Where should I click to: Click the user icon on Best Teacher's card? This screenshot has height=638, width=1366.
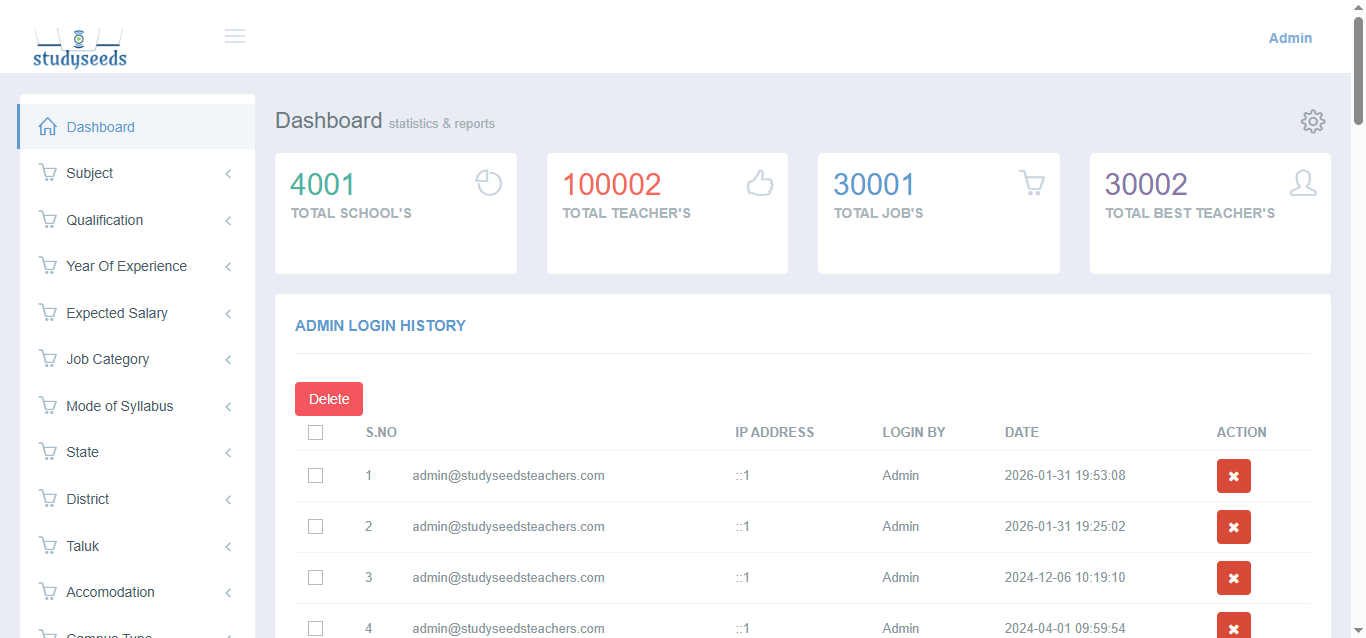pos(1302,183)
